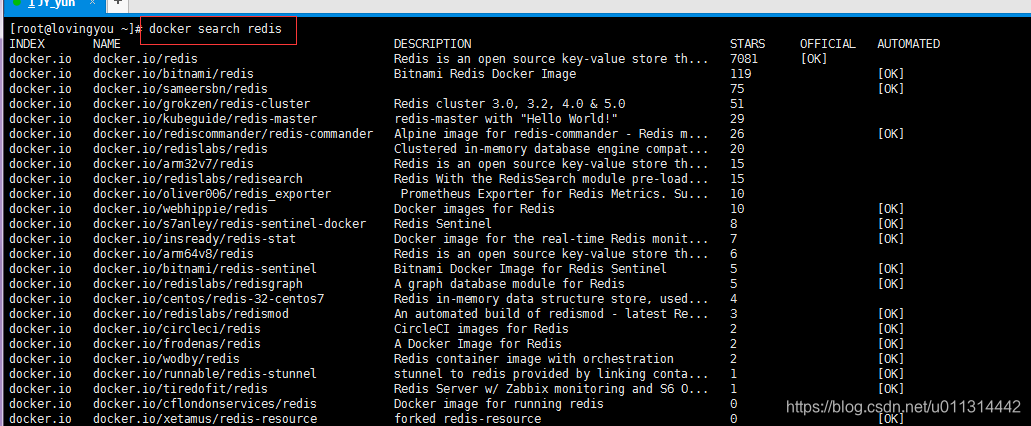Click the OFFICIAL column header
The width and height of the screenshot is (1031, 426).
point(828,44)
